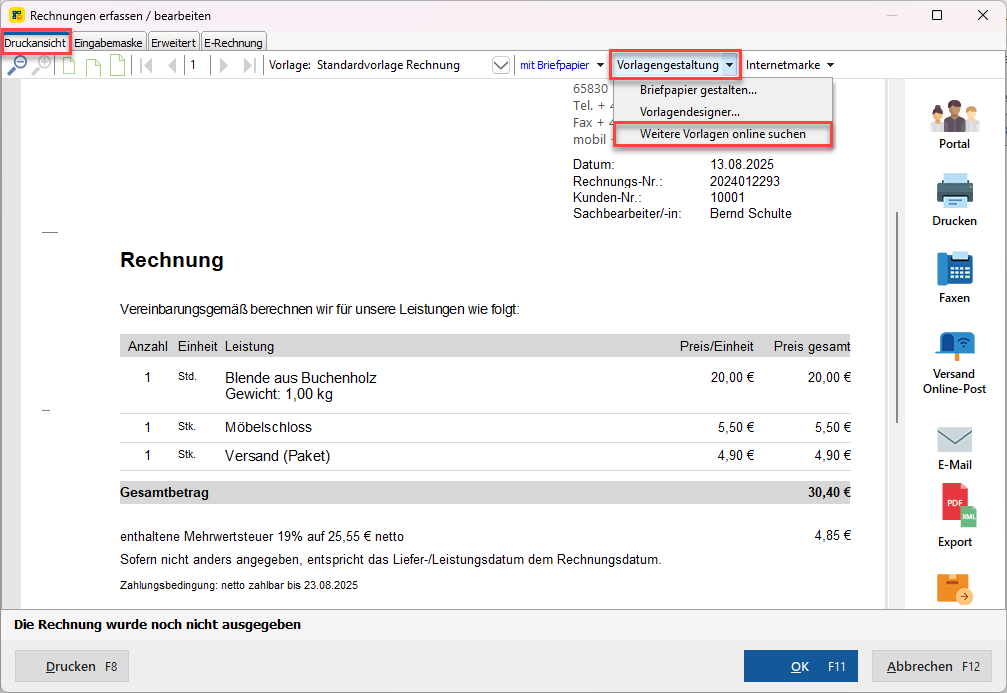Click the PDF XML Export icon
Viewport: 1007px width, 693px height.
(x=958, y=505)
